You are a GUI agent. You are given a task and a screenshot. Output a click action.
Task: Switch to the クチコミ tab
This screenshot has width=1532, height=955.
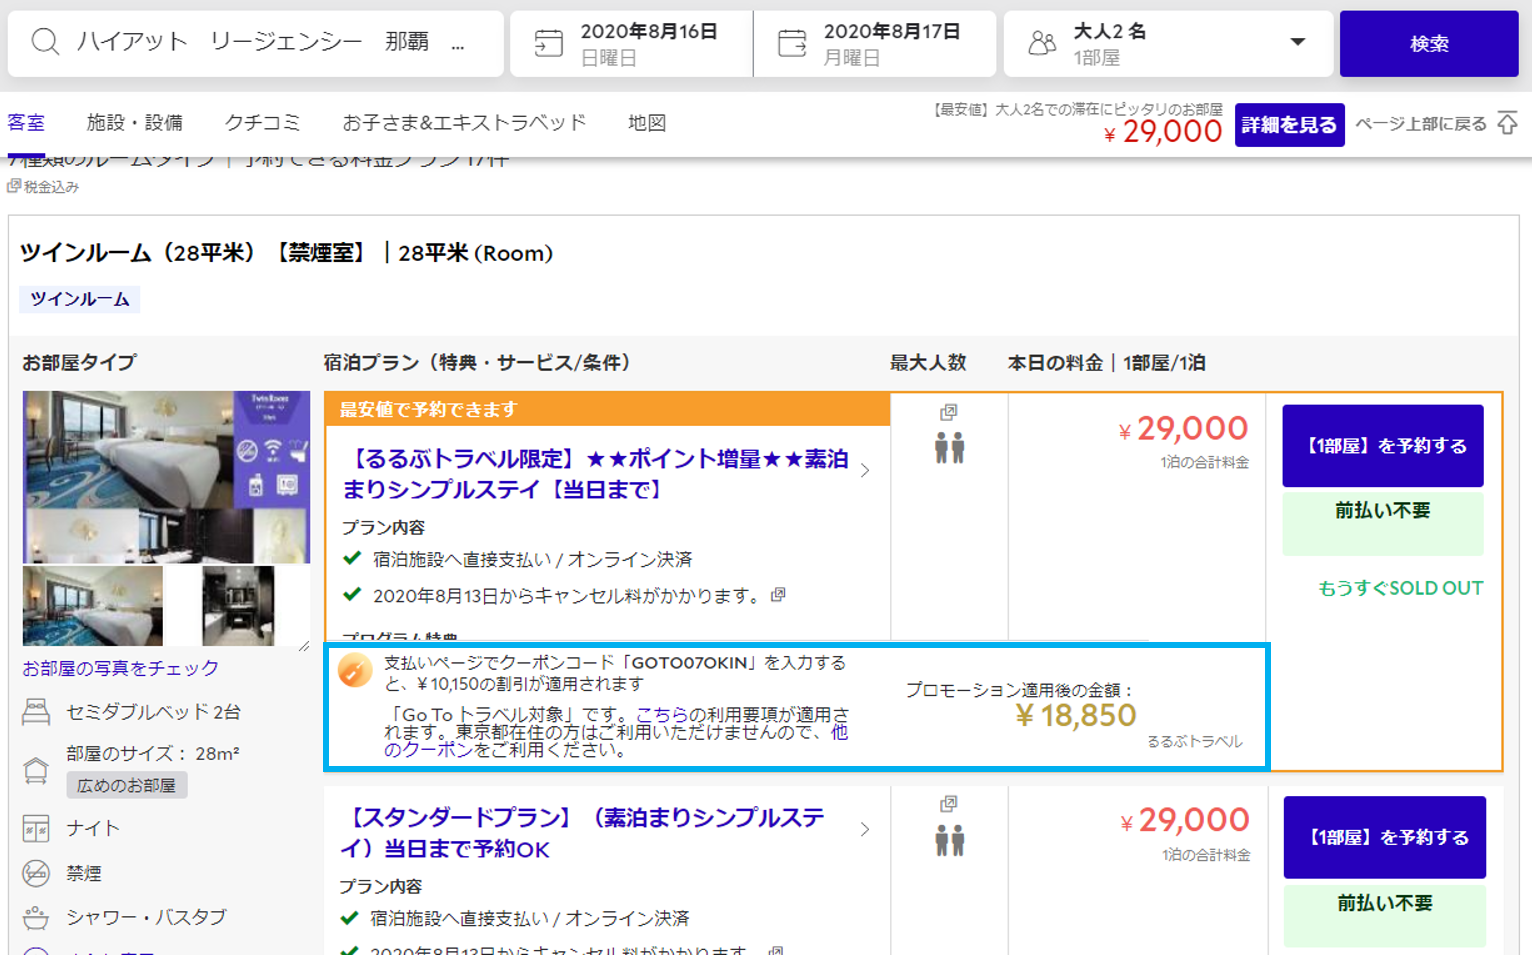tap(262, 123)
